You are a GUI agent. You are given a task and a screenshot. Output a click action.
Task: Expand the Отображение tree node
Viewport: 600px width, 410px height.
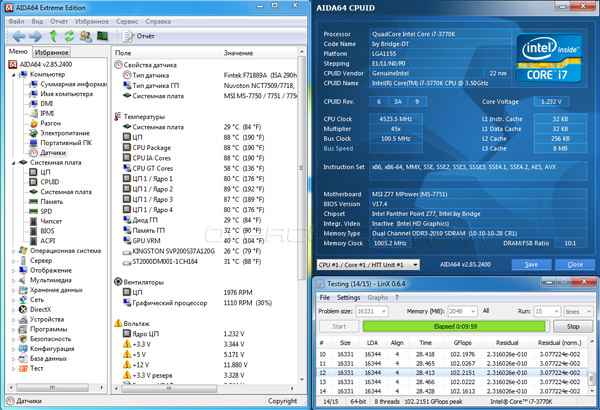[x=13, y=270]
